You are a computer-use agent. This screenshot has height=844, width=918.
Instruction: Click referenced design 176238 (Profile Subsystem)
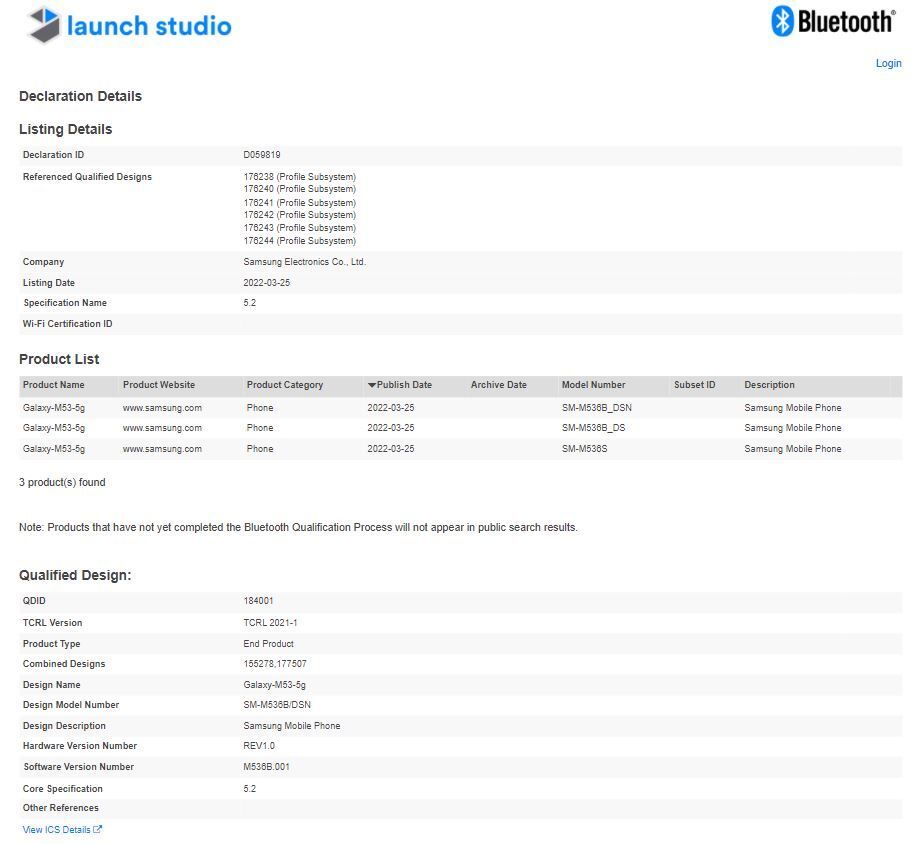[x=299, y=177]
